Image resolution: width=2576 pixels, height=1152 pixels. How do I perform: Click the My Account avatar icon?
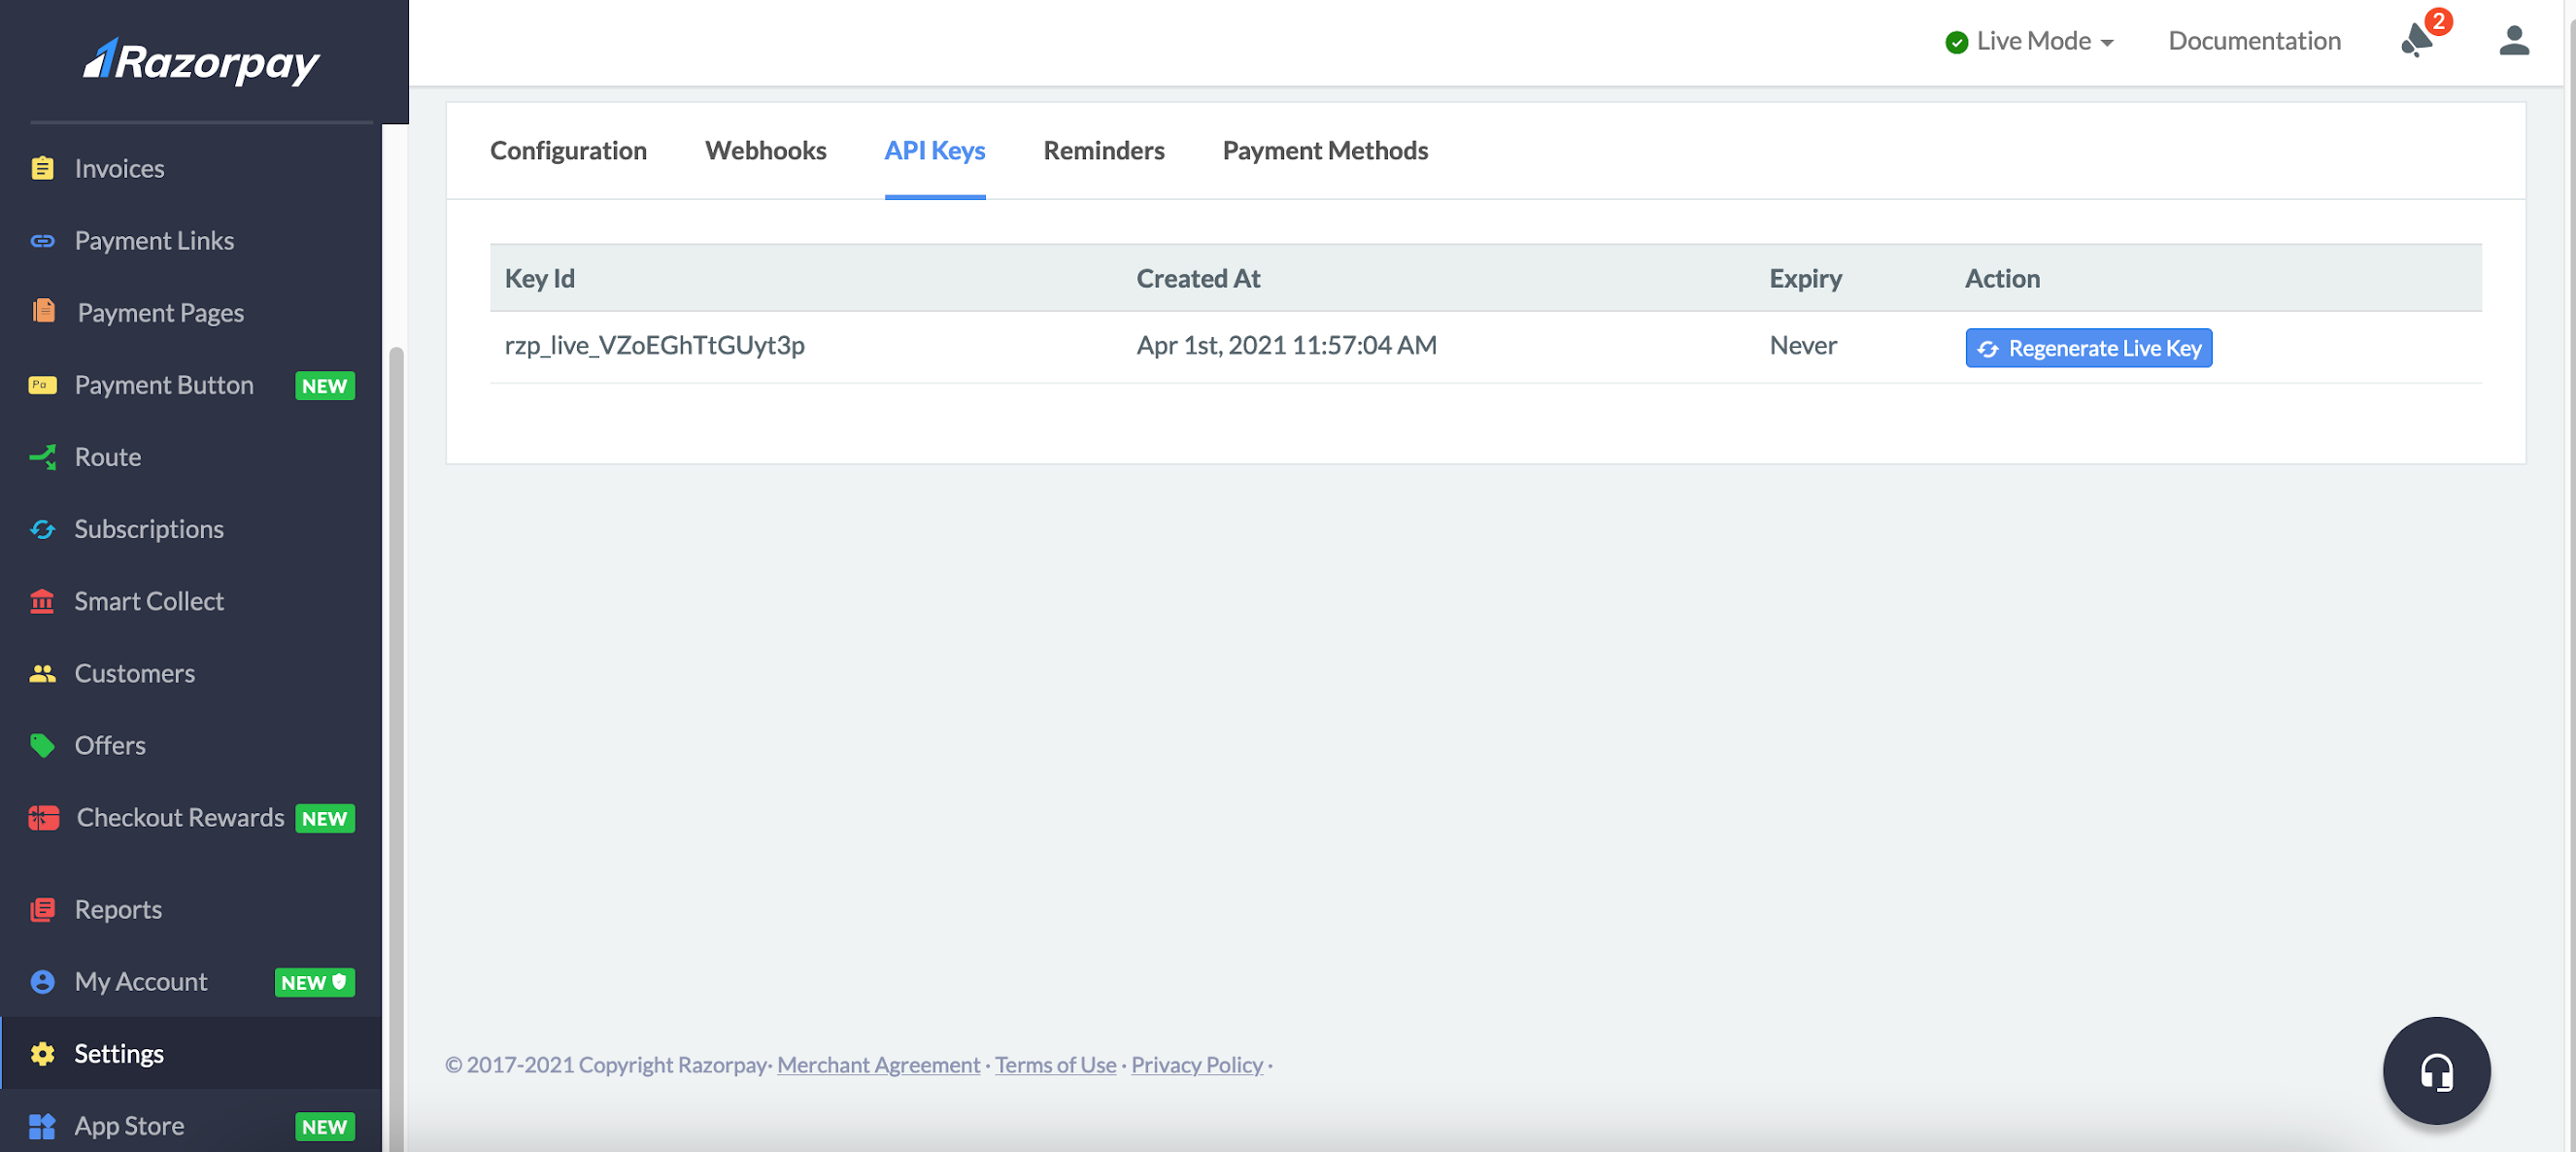(x=42, y=981)
